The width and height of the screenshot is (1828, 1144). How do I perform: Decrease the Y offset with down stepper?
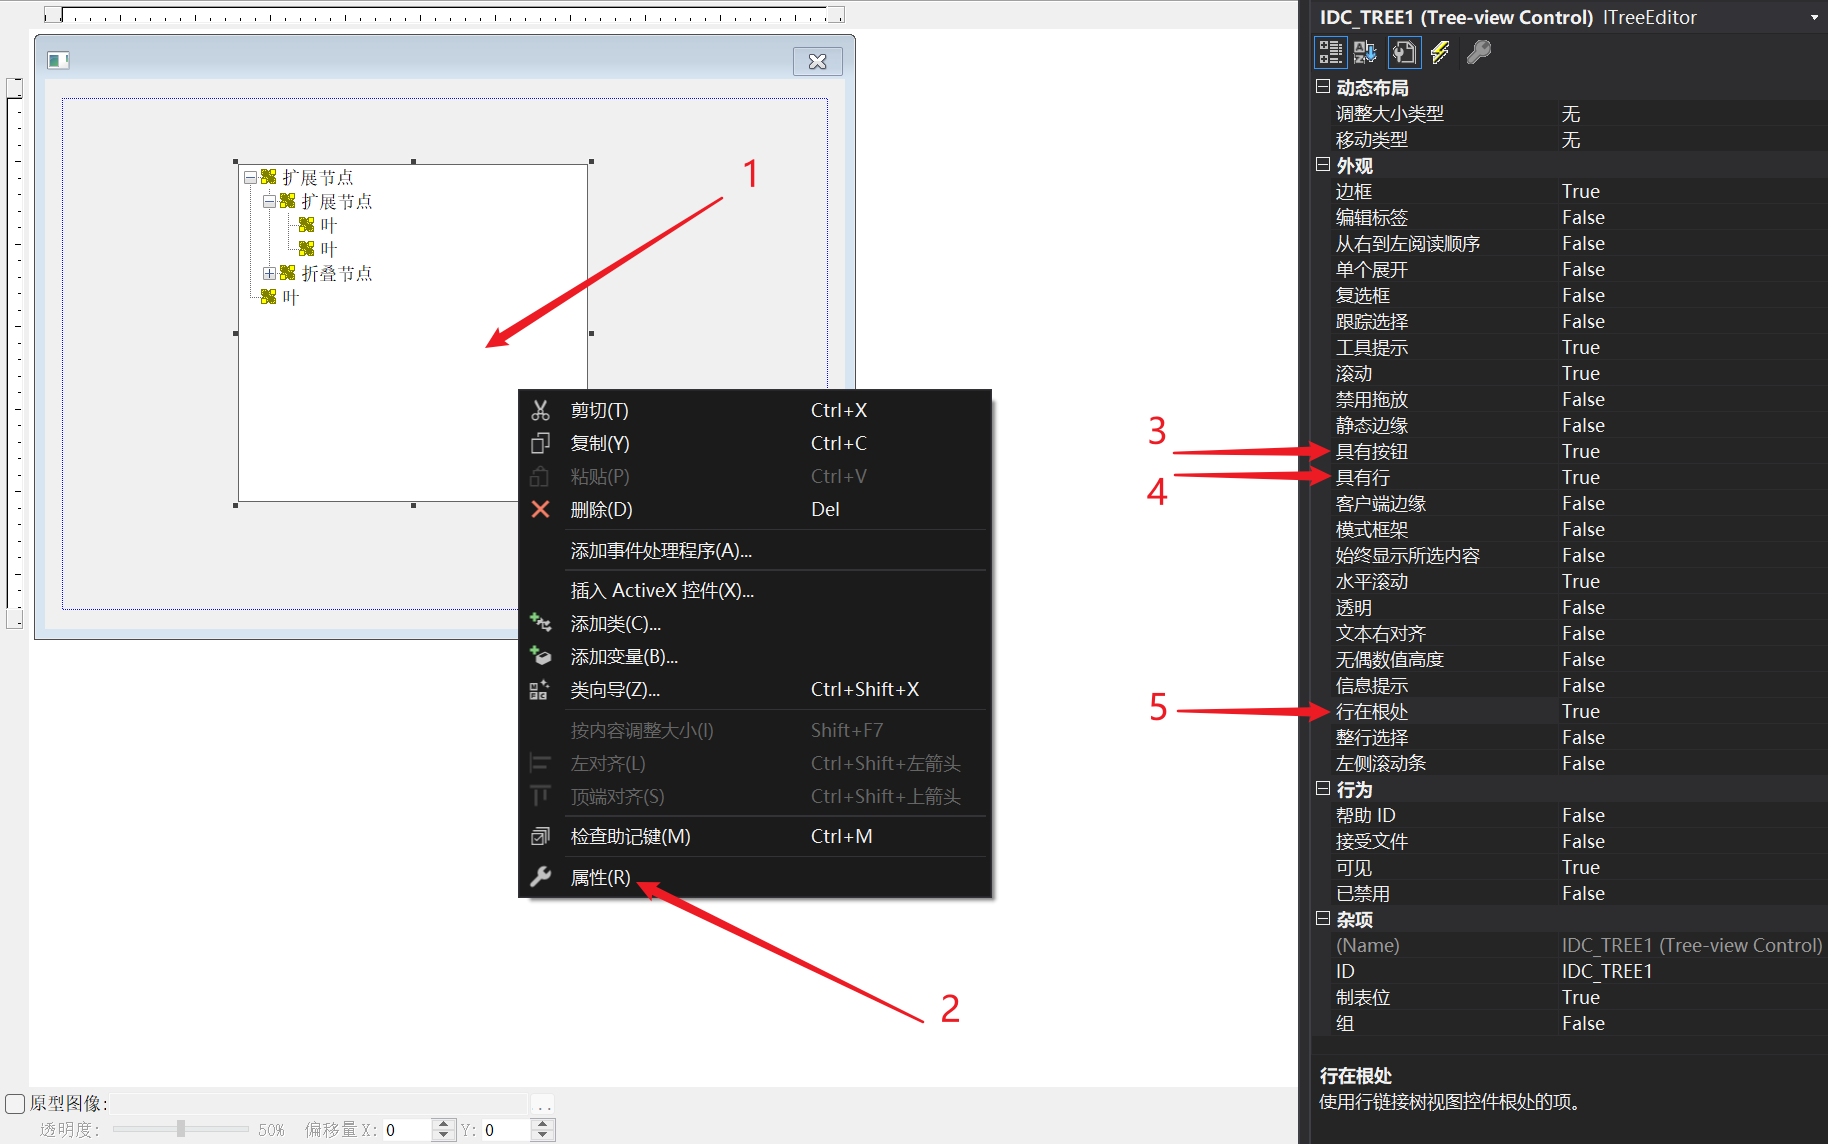pos(543,1135)
